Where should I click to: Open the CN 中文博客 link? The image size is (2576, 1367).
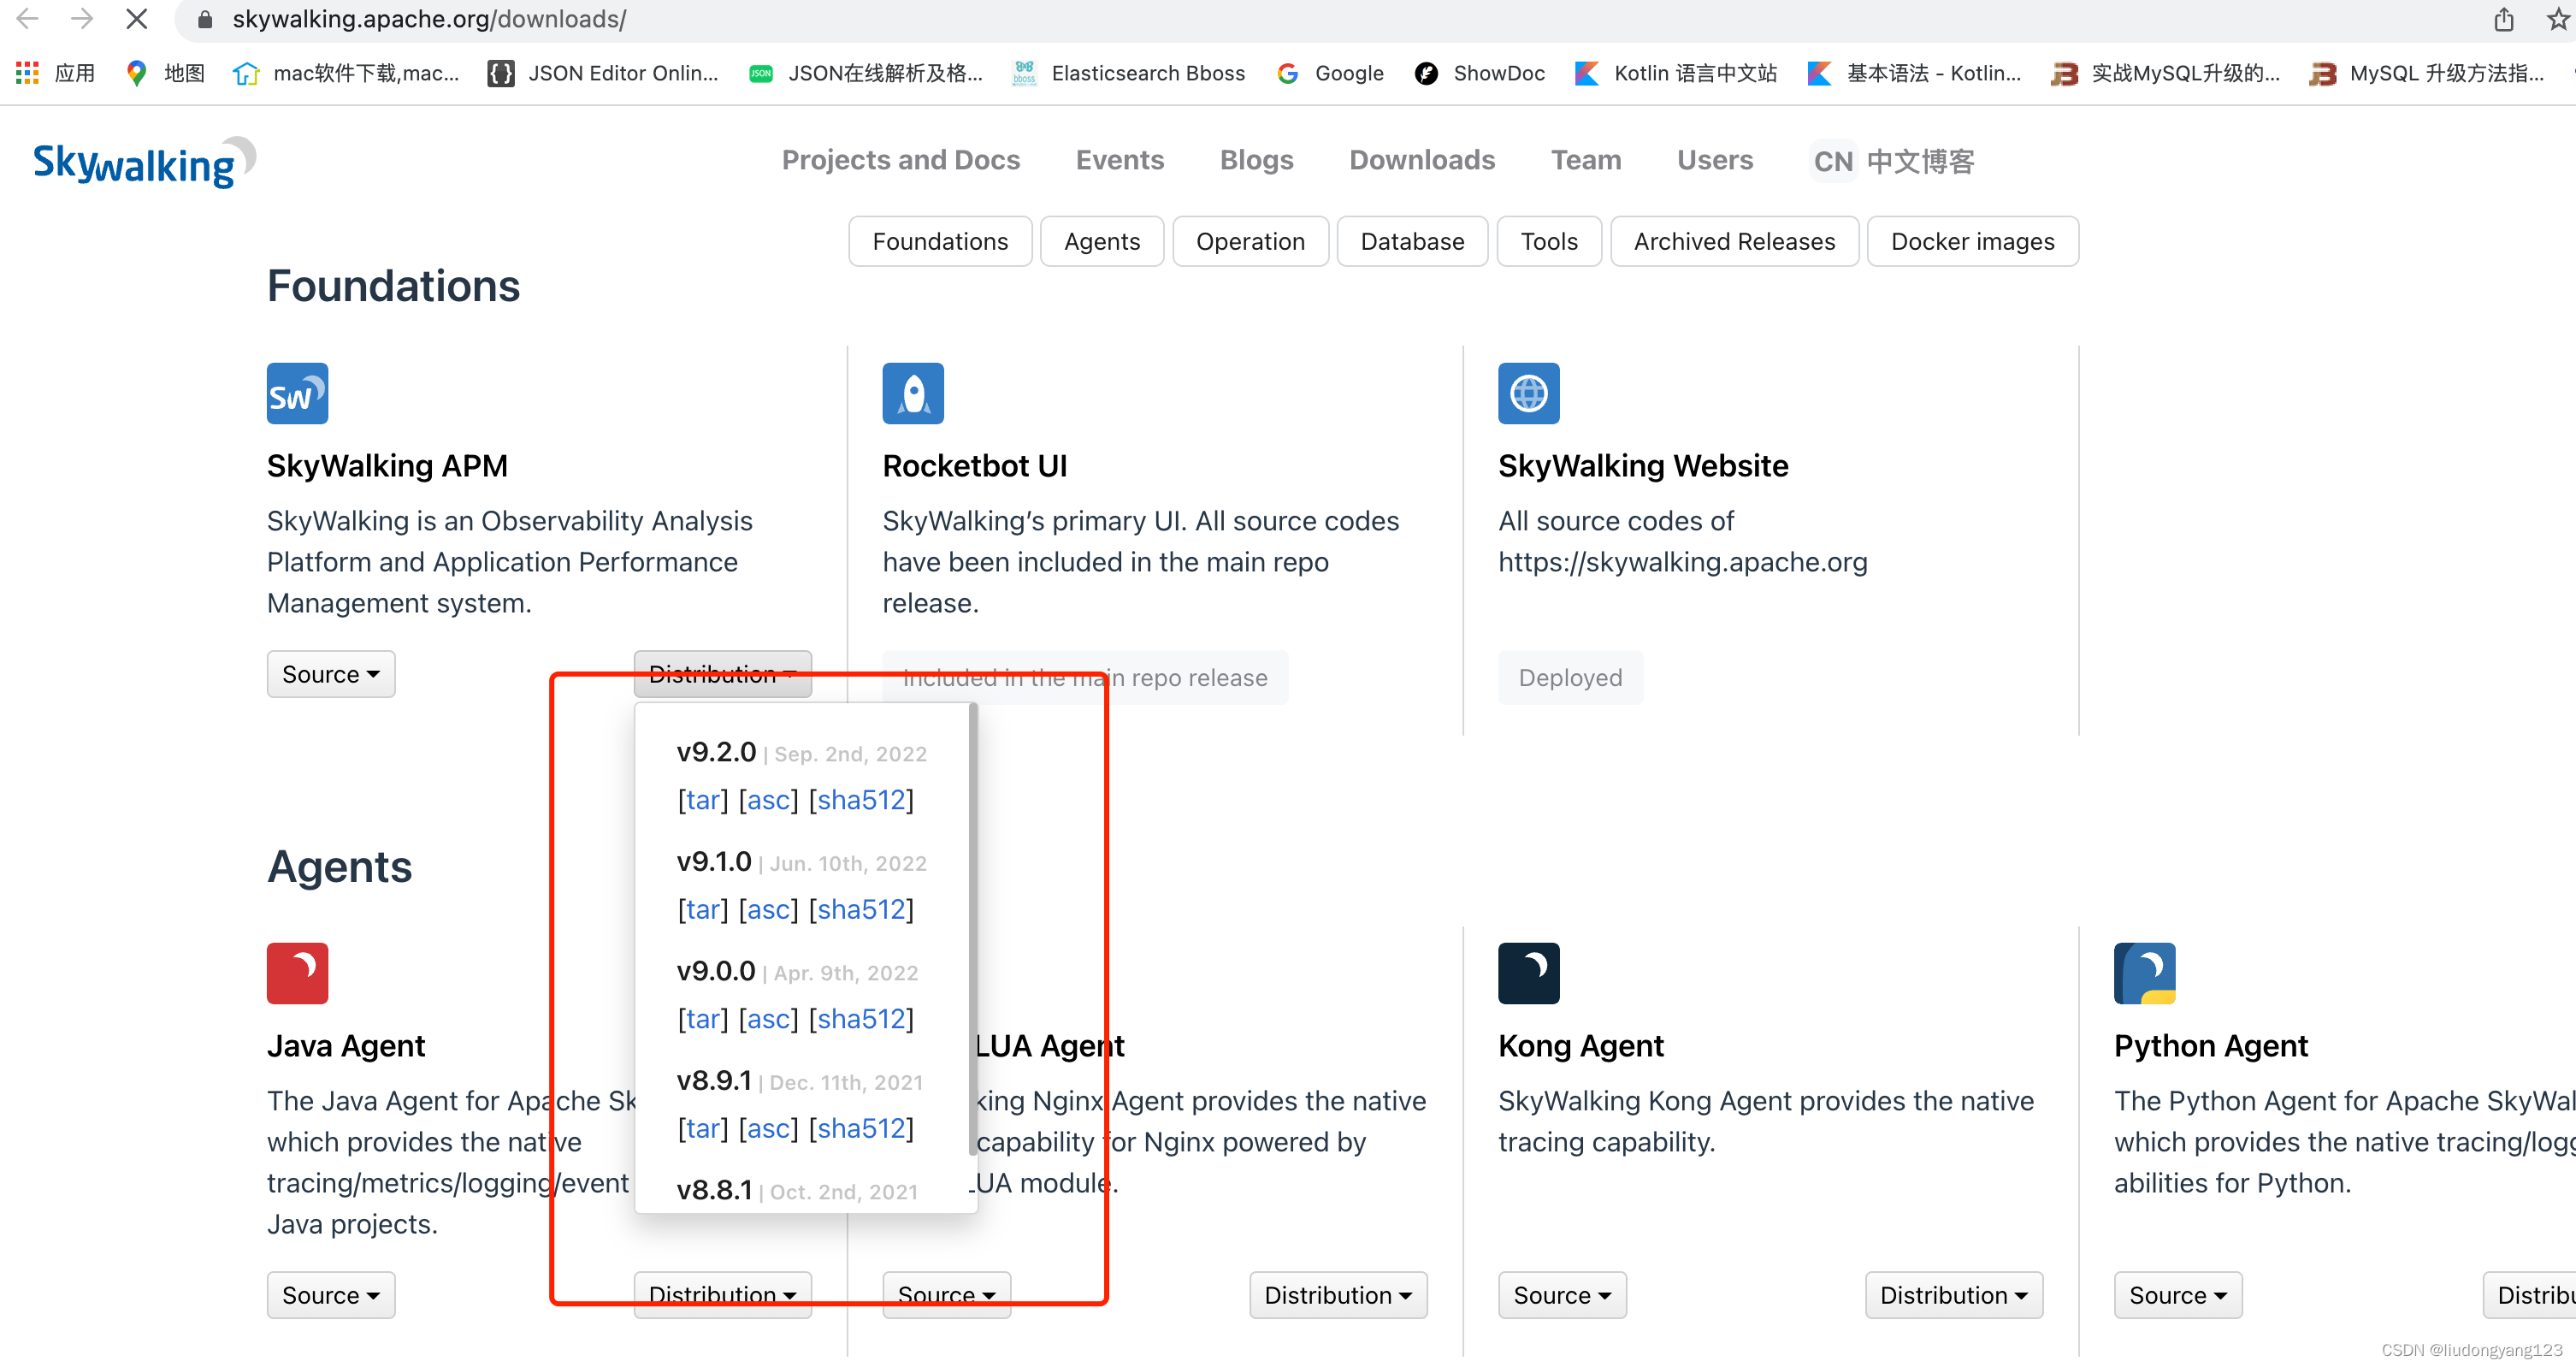(1893, 161)
